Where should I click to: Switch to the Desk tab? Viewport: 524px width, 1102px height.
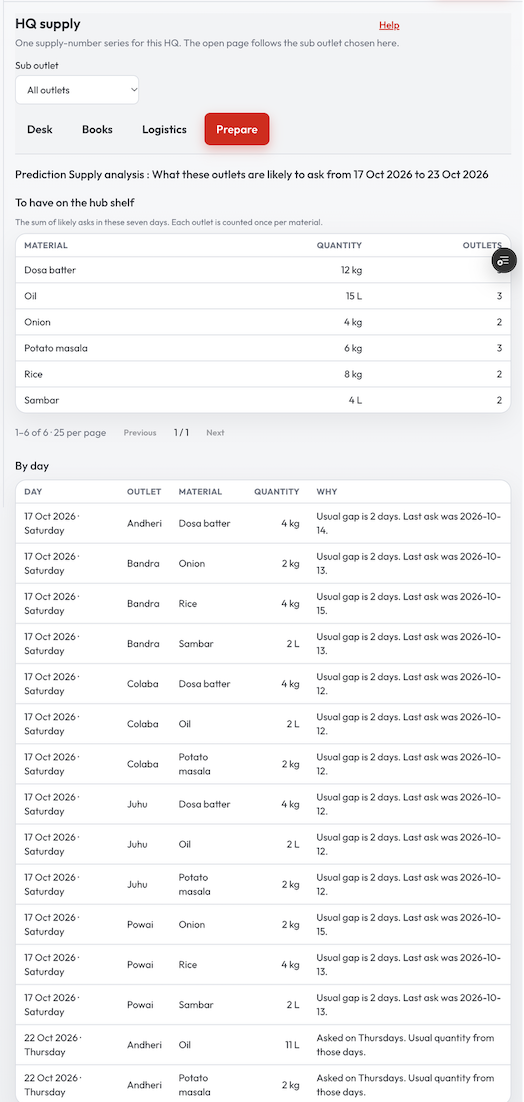tap(40, 129)
